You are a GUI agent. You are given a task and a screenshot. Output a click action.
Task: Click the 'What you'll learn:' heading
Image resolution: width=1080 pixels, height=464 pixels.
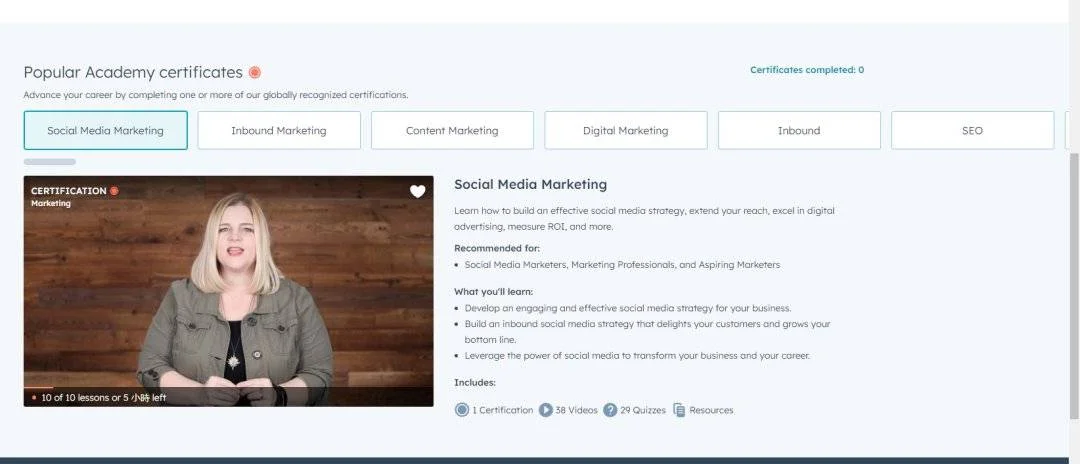tap(494, 291)
